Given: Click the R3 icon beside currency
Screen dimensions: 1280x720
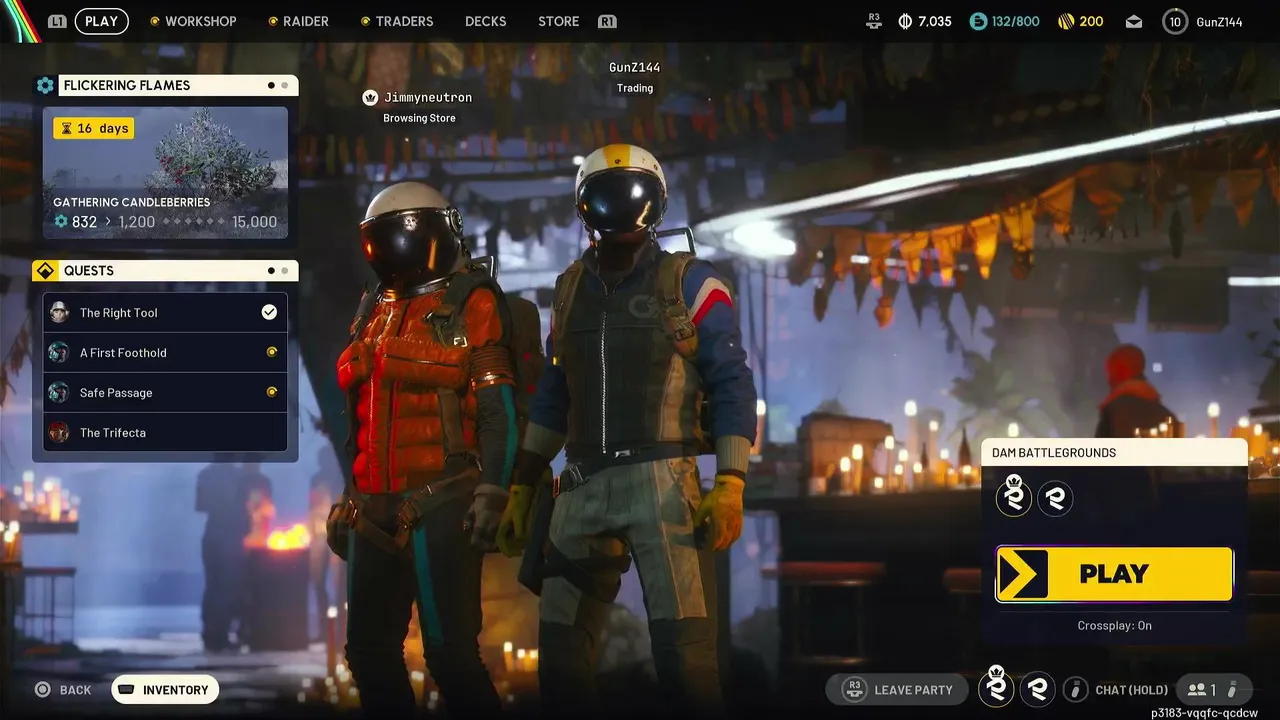Looking at the screenshot, I should pos(874,20).
